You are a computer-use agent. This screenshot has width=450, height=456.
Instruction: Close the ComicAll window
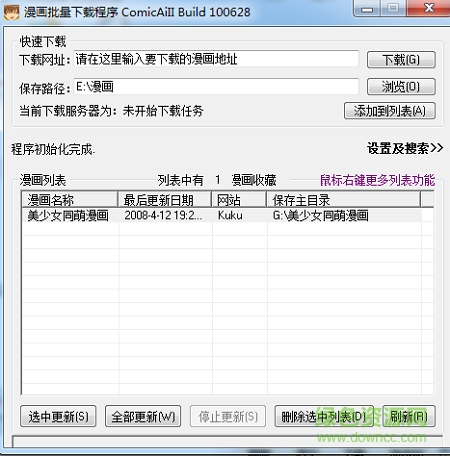[x=429, y=8]
